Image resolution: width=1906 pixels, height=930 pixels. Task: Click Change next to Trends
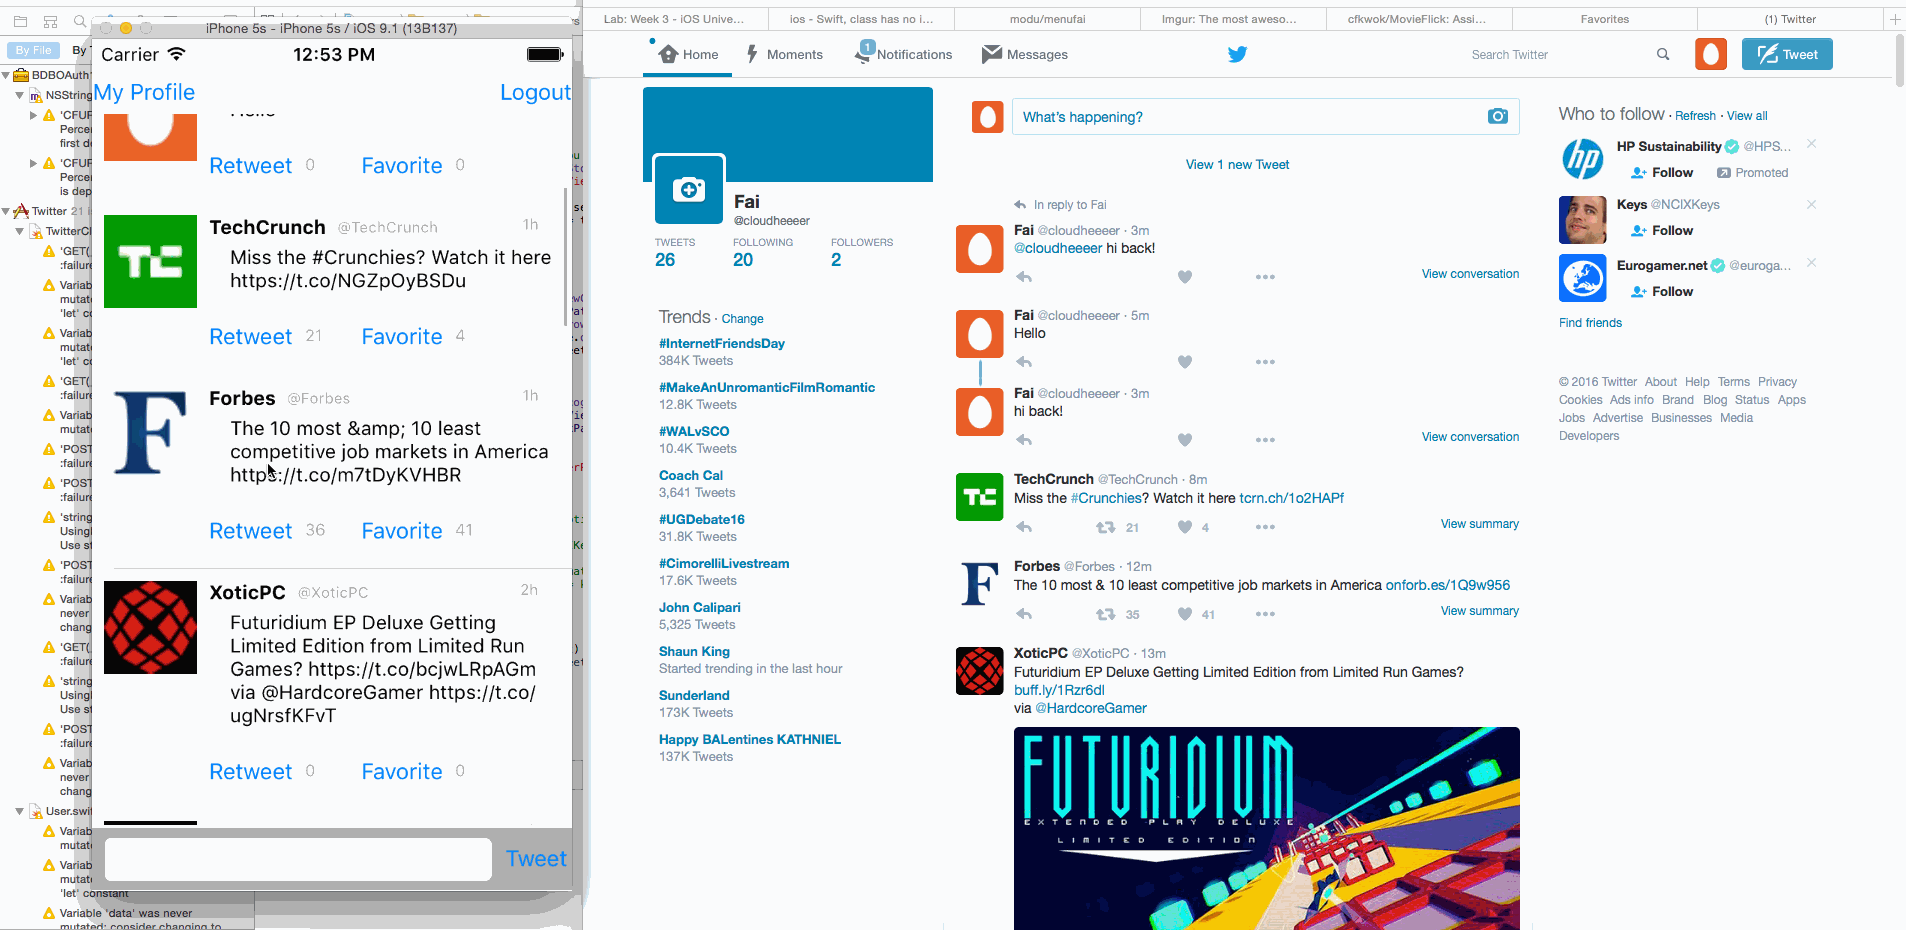click(742, 318)
